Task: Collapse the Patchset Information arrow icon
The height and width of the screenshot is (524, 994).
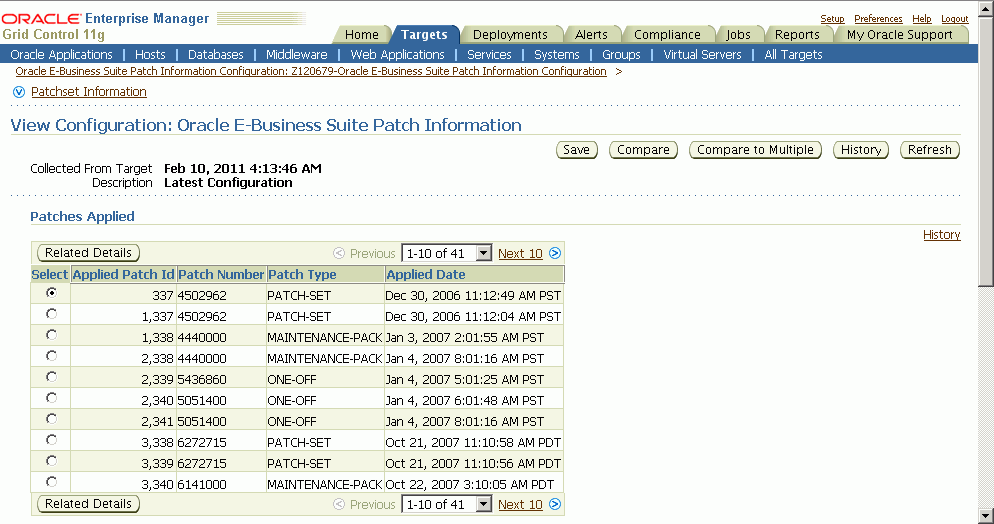Action: pyautogui.click(x=19, y=92)
